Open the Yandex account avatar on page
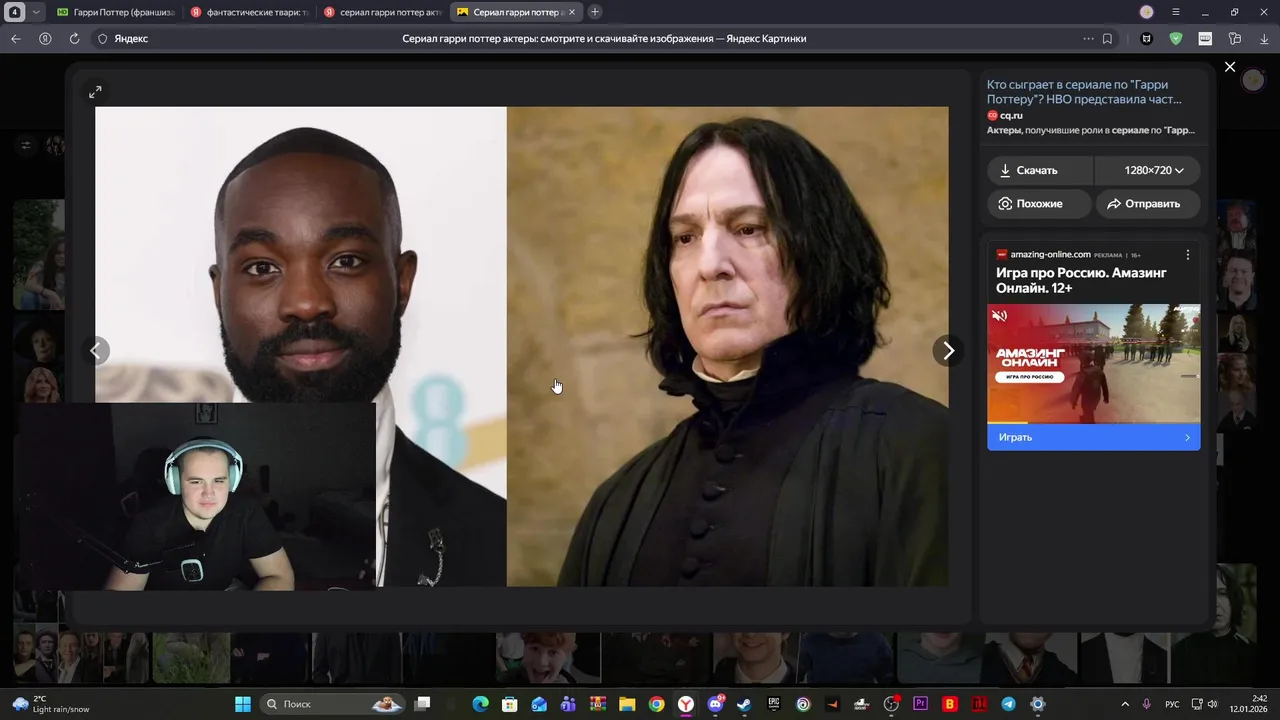 (x=1253, y=80)
